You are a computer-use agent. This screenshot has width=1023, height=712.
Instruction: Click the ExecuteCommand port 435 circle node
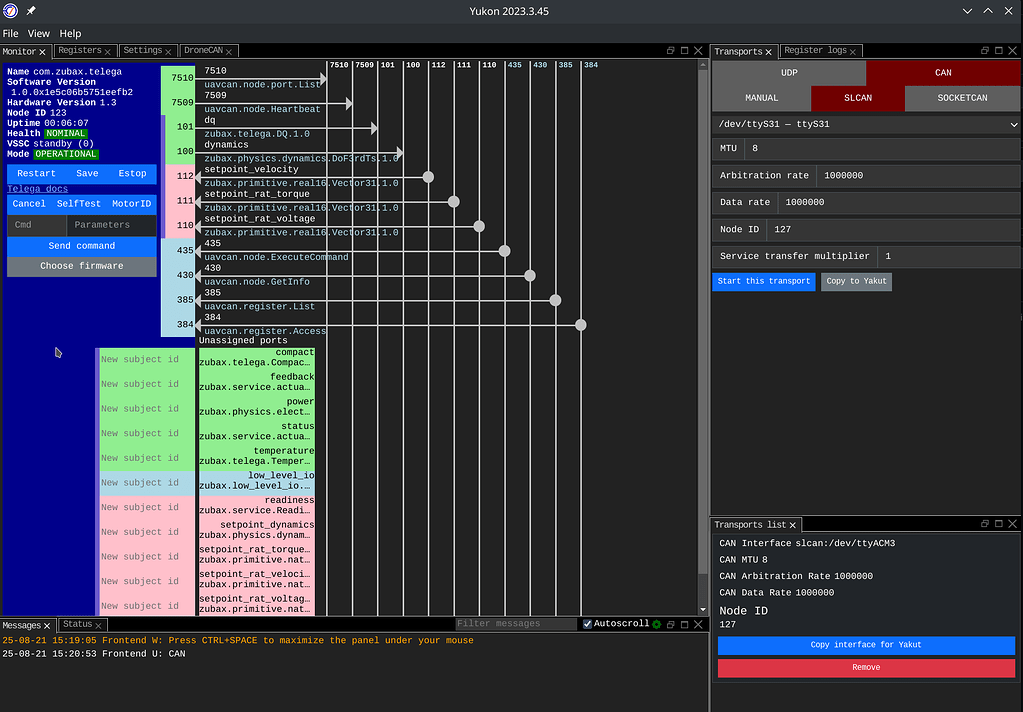pos(504,251)
